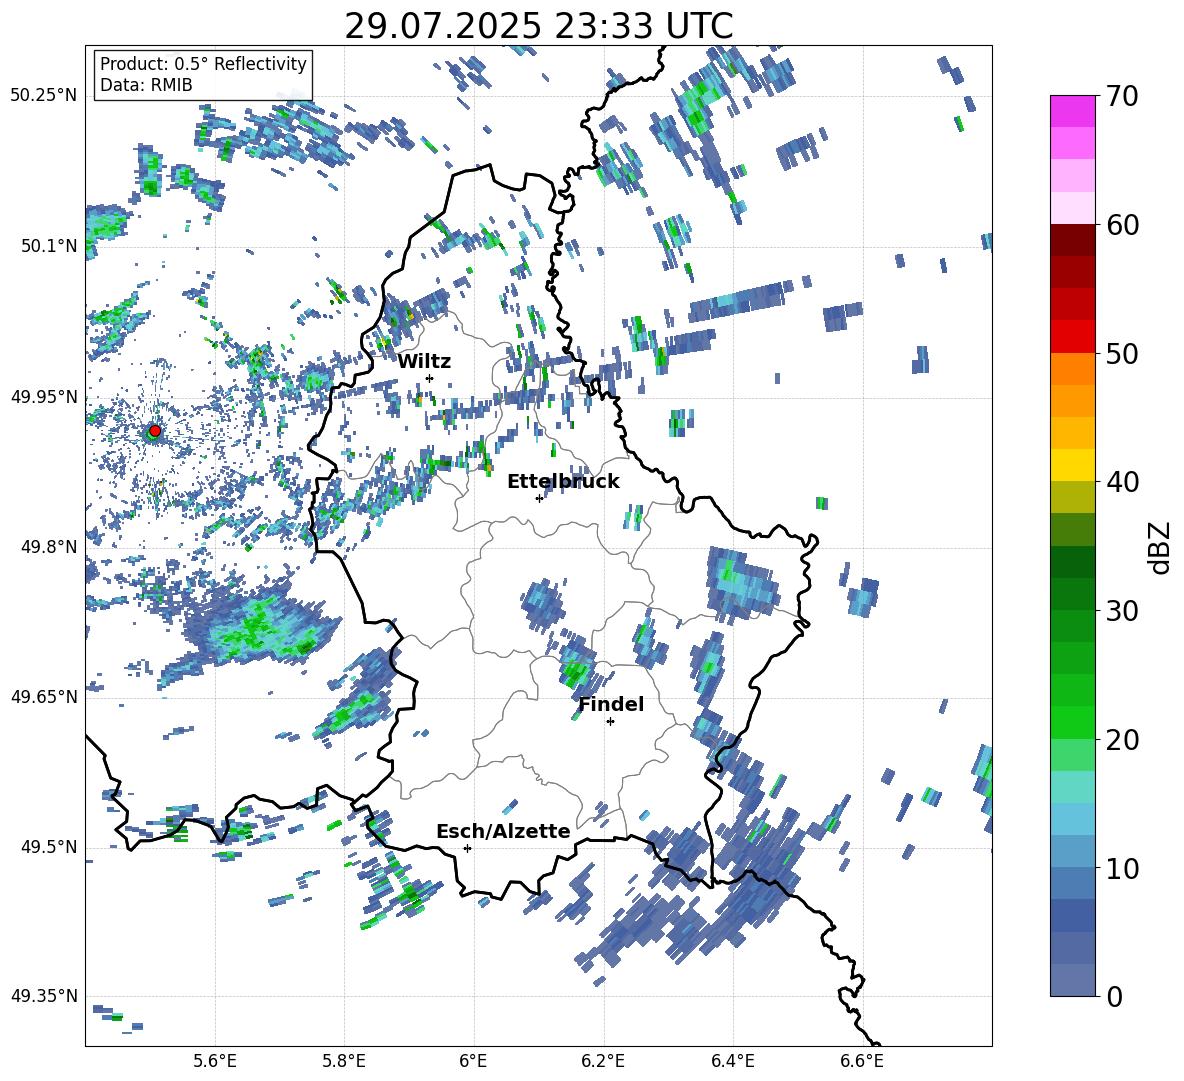Click the Ettelbruck station cross marker
Viewport: 1184px width, 1081px height.
(539, 498)
